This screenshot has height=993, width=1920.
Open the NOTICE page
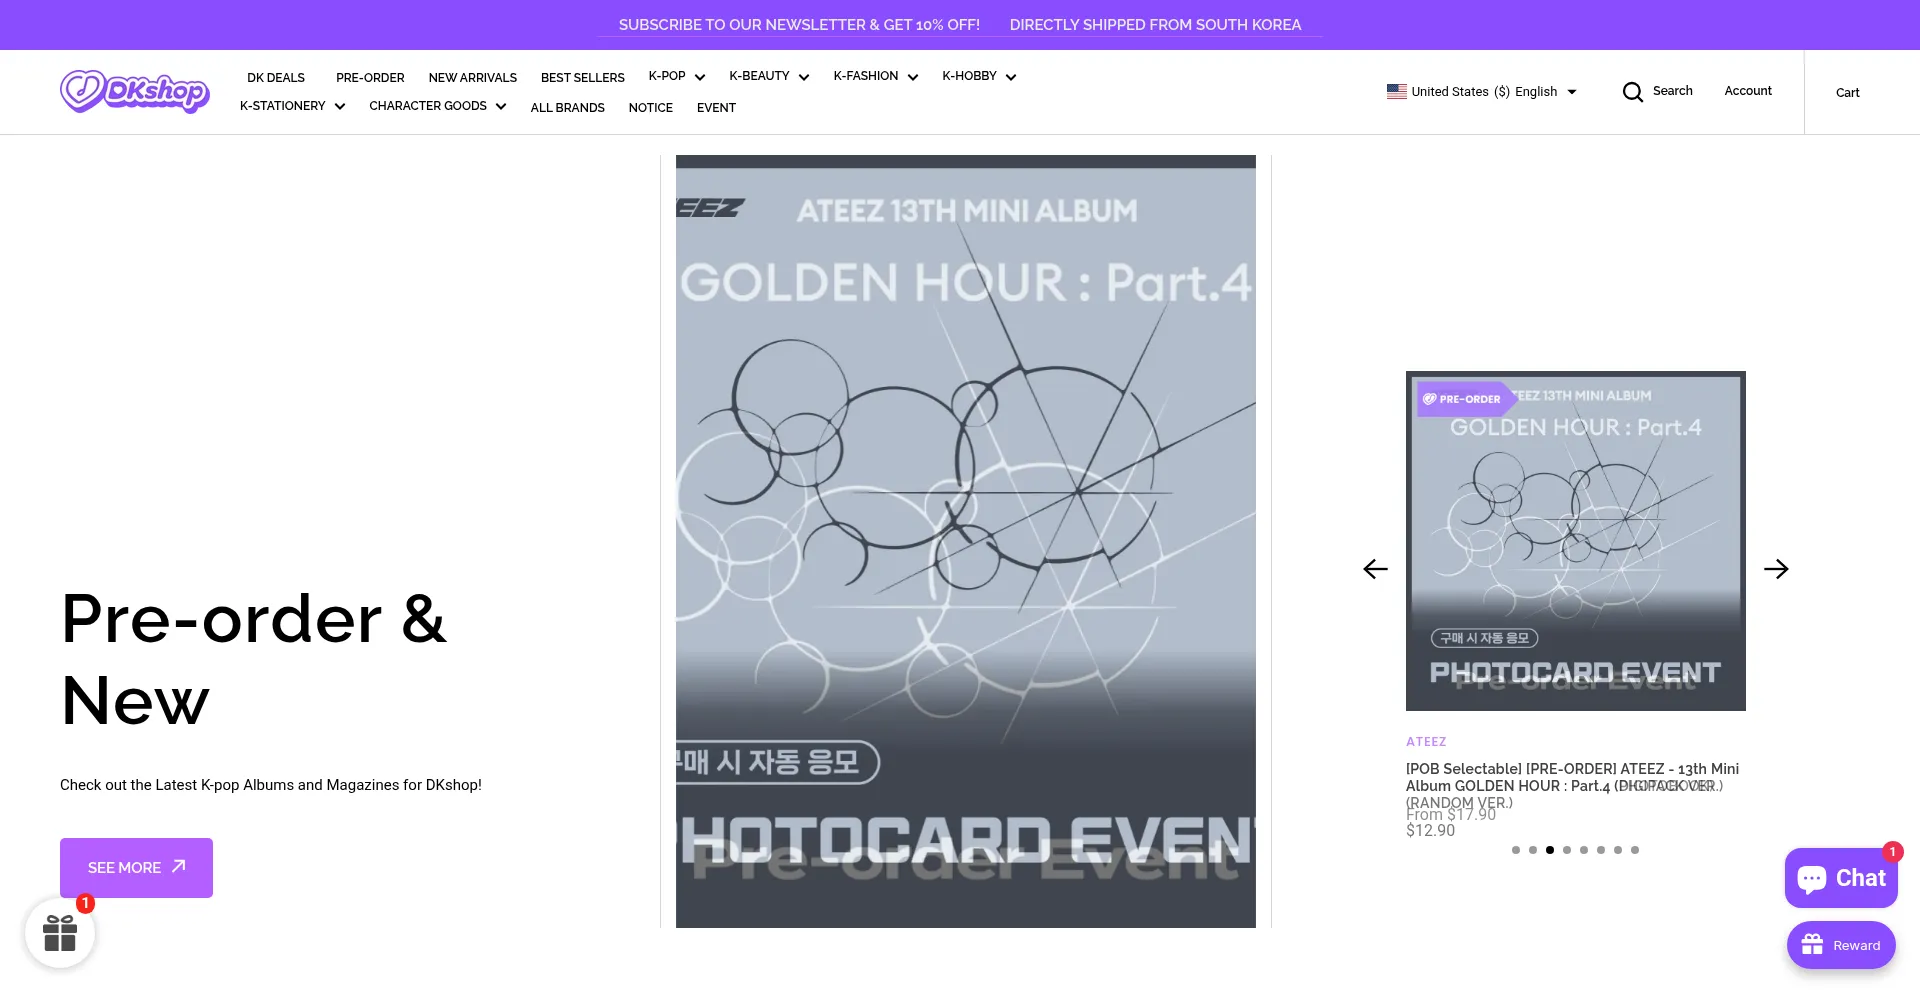pyautogui.click(x=651, y=108)
